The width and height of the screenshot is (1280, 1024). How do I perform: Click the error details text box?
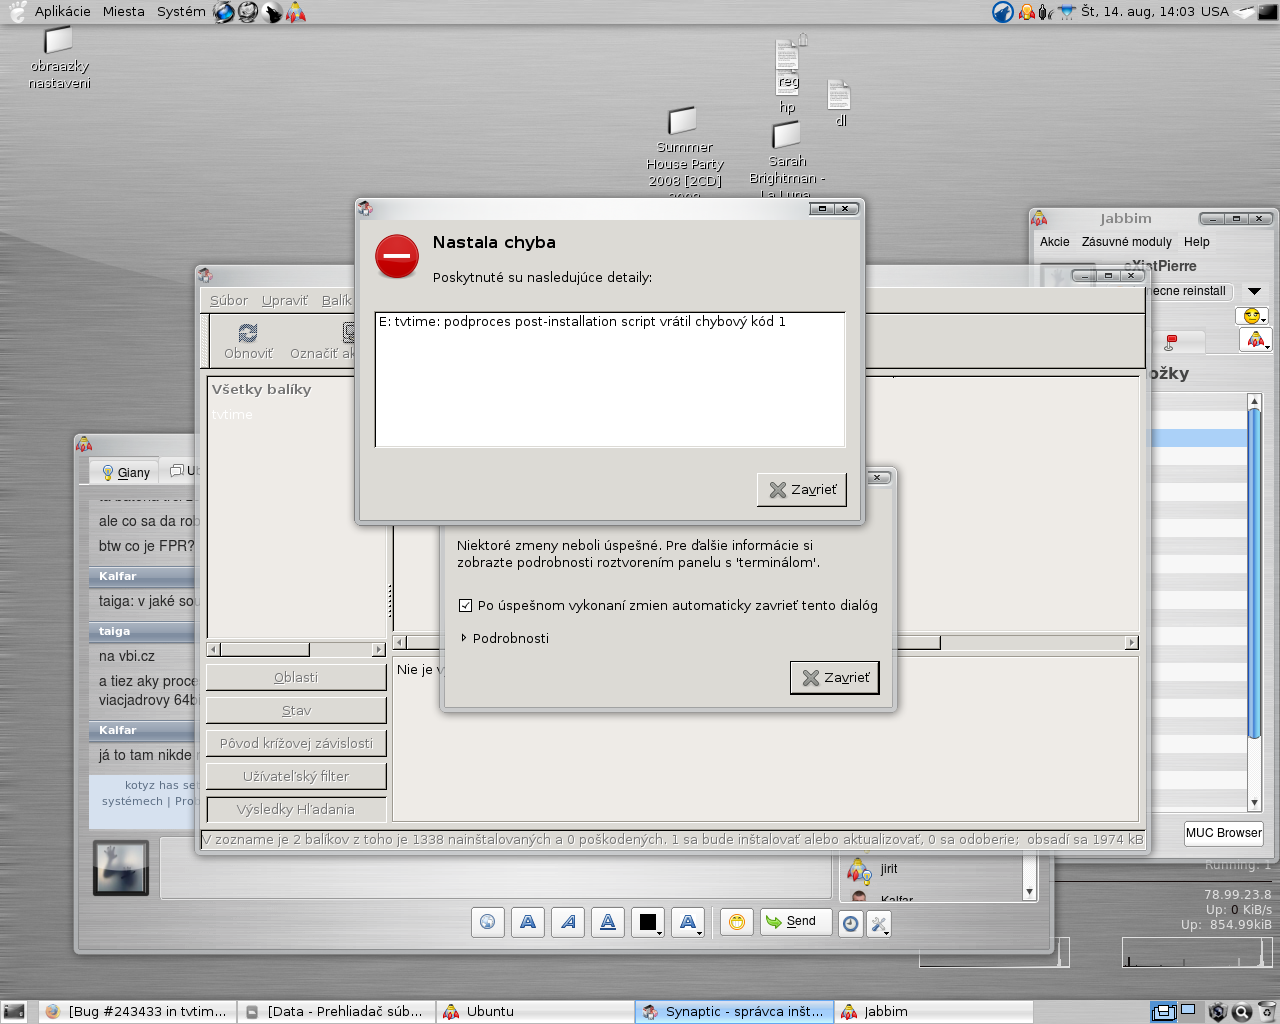tap(610, 380)
